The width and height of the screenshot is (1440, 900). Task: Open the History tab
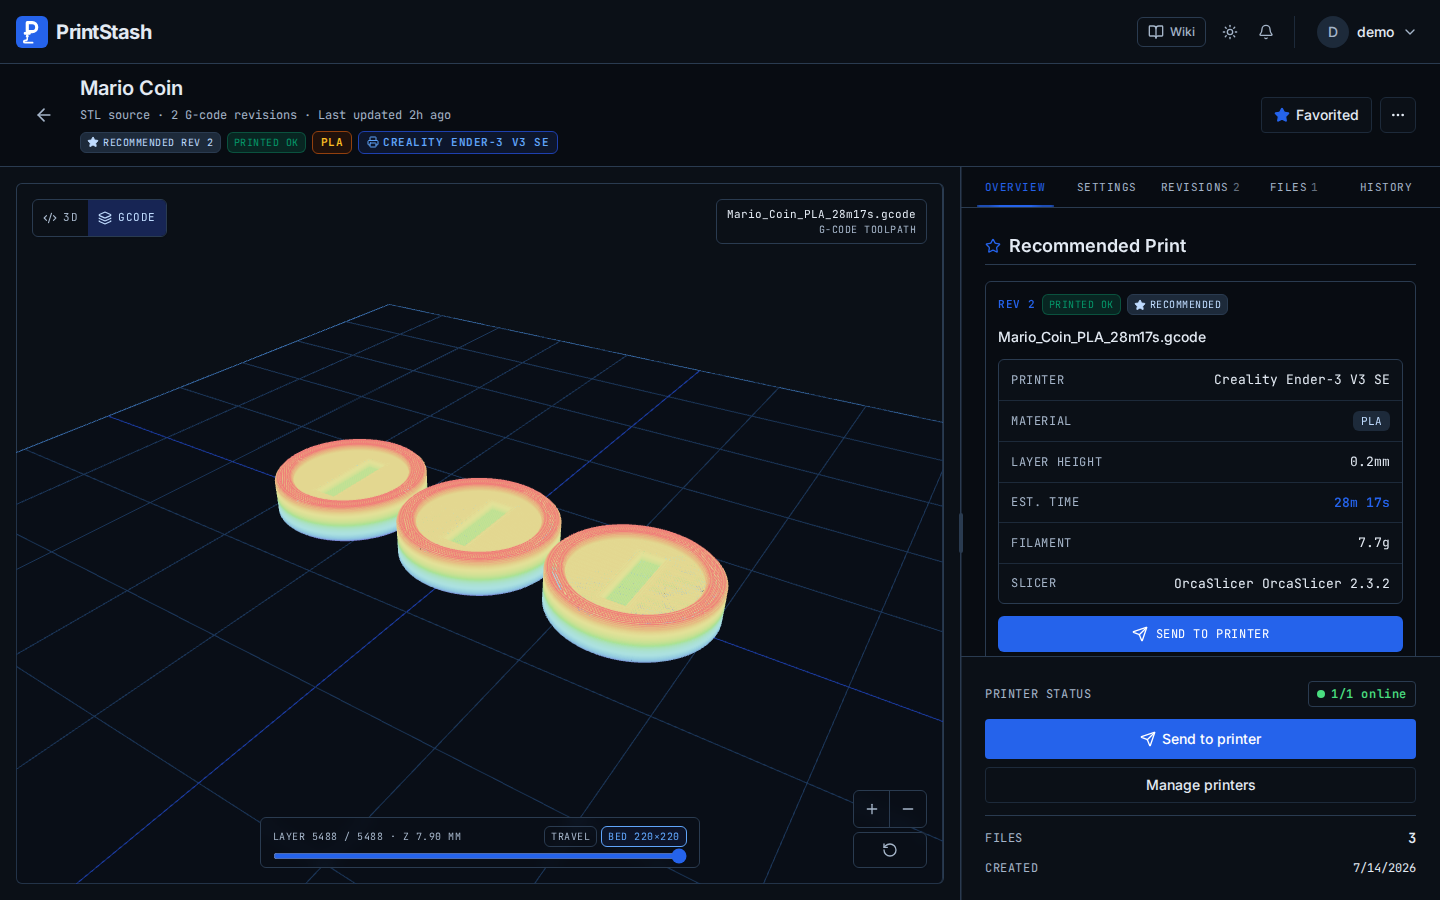point(1386,187)
